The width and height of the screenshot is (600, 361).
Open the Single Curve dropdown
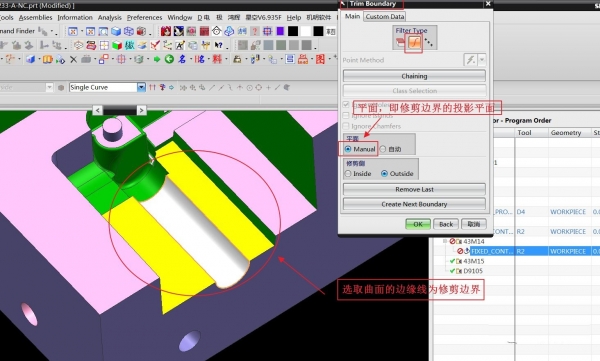tap(141, 87)
